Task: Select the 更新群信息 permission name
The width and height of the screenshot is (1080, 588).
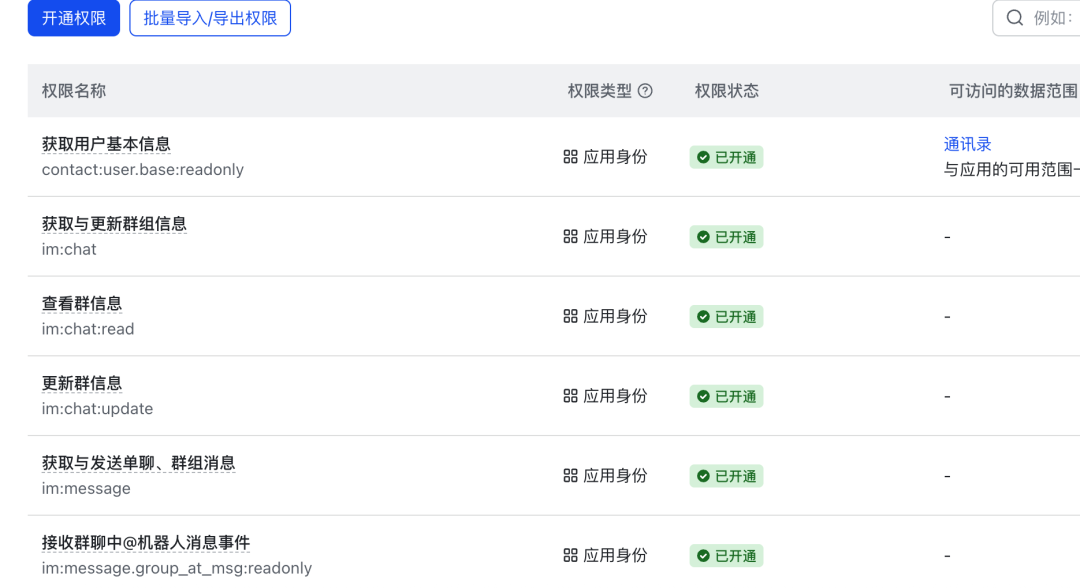Action: click(82, 383)
